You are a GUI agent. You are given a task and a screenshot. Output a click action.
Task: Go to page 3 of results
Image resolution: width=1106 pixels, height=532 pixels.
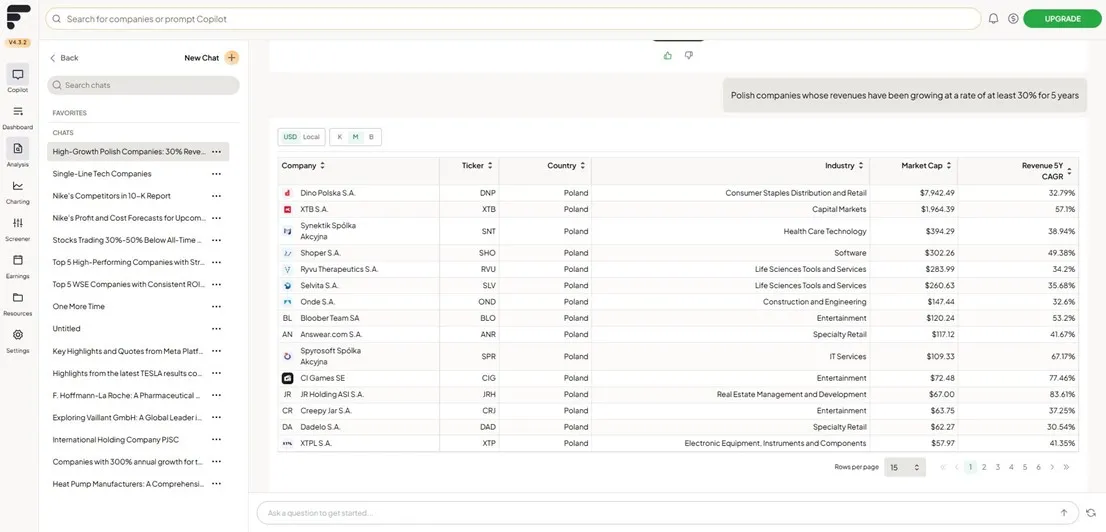pyautogui.click(x=997, y=467)
